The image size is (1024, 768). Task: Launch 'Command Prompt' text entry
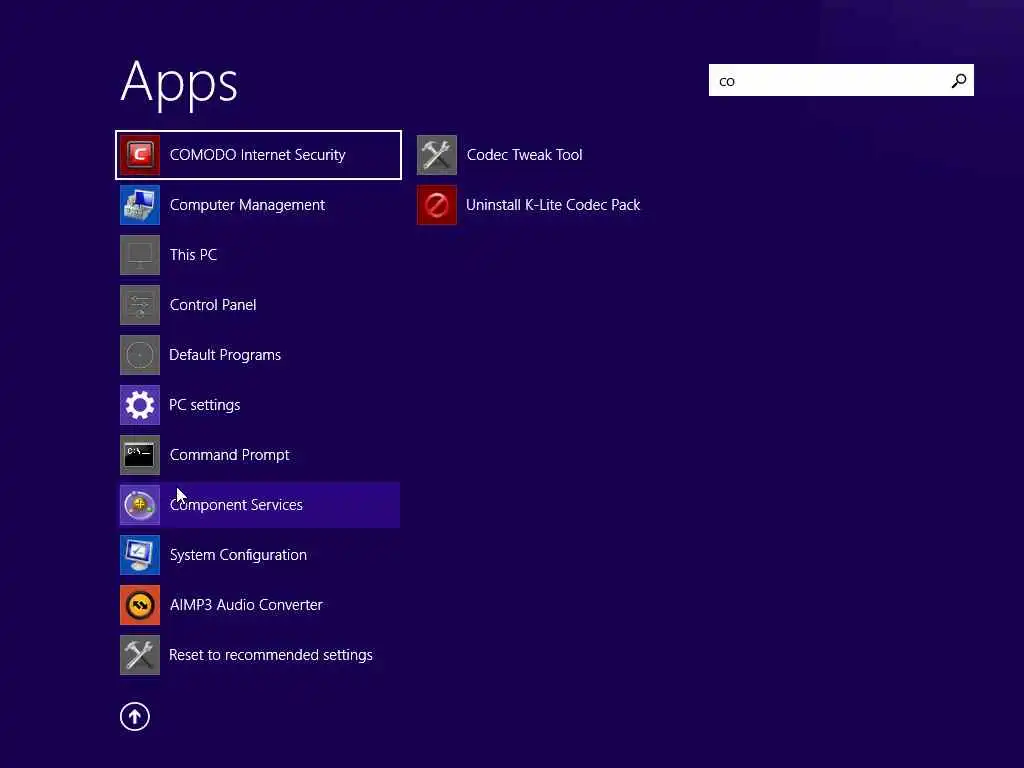[x=229, y=455]
